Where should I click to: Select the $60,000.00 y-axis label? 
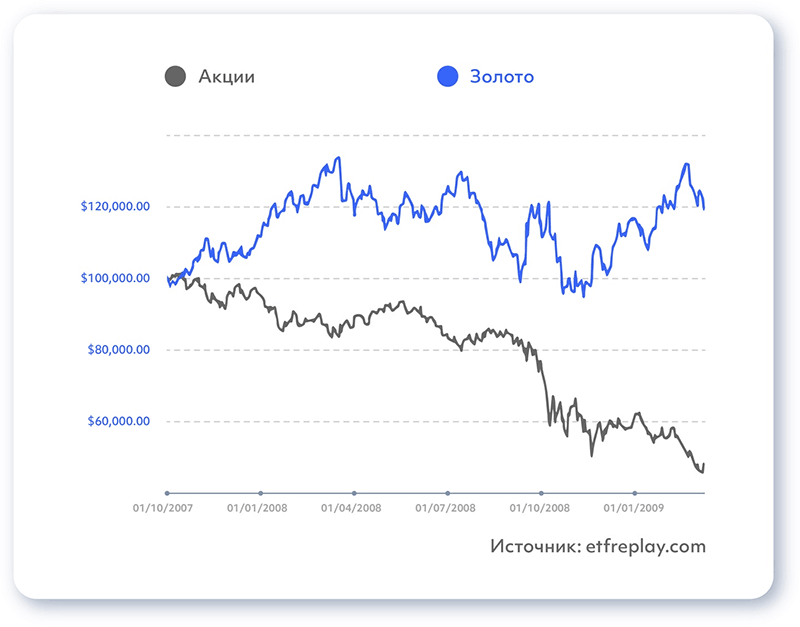(x=118, y=421)
